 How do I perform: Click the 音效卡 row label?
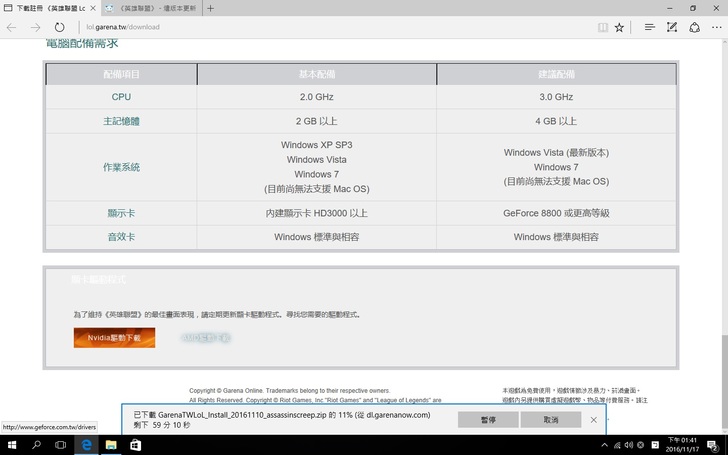(x=121, y=237)
